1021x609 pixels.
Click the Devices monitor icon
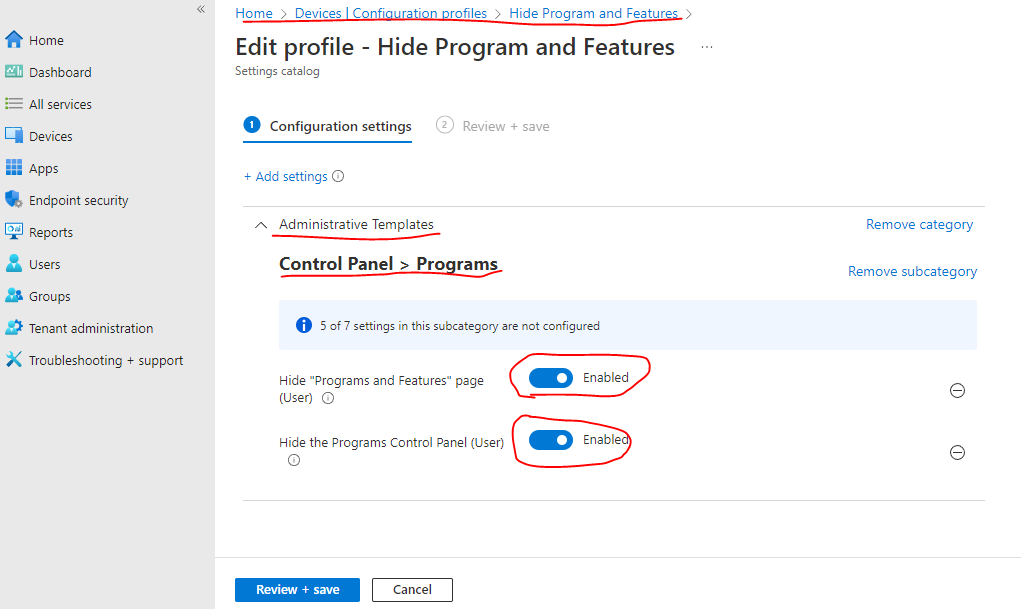click(14, 135)
